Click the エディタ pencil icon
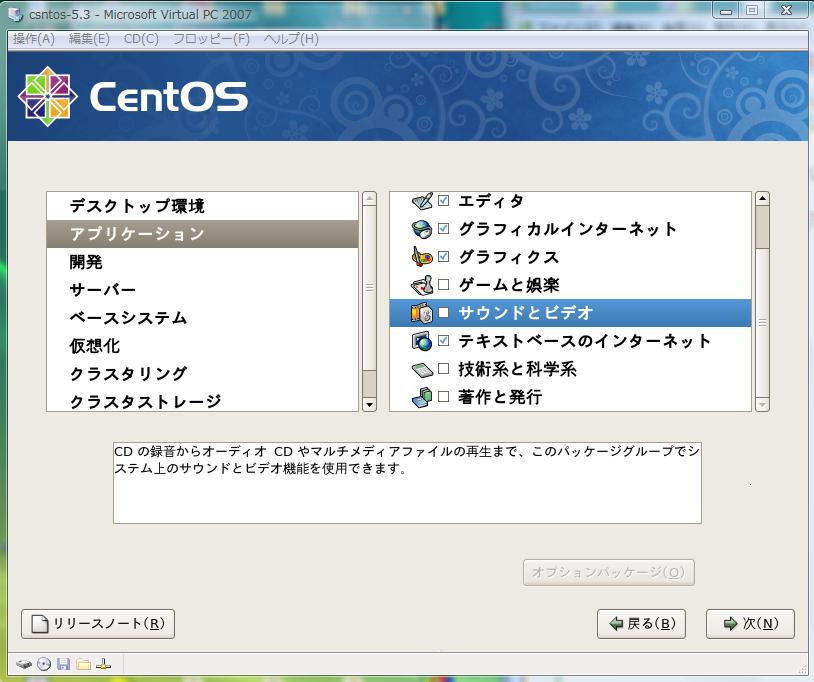The image size is (814, 682). 422,201
